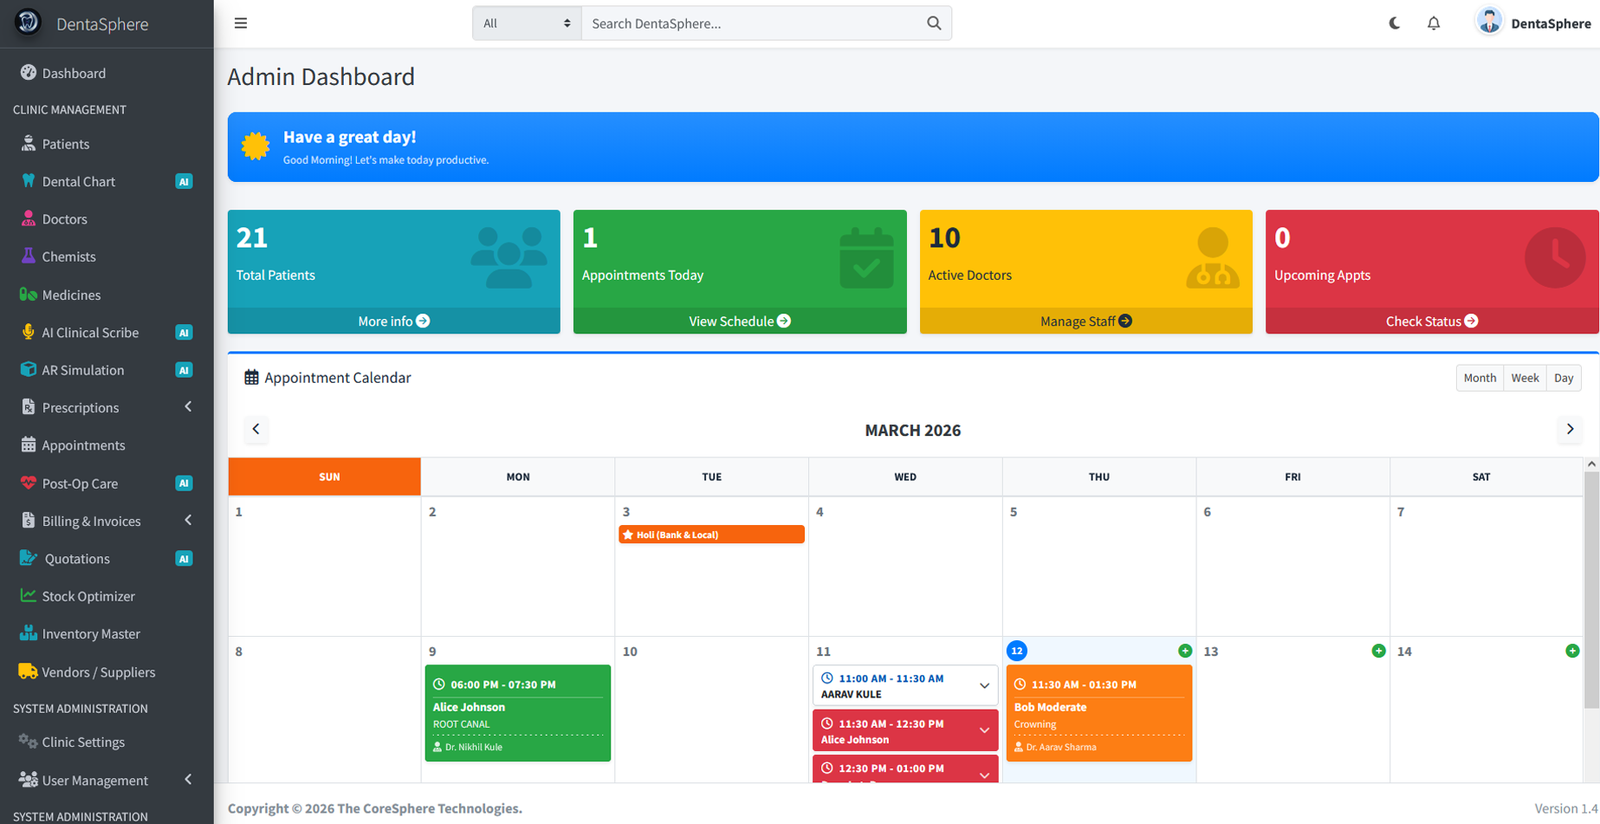Screen dimensions: 1600x824
Task: Add appointment on March 12 plus icon
Action: click(x=1185, y=651)
